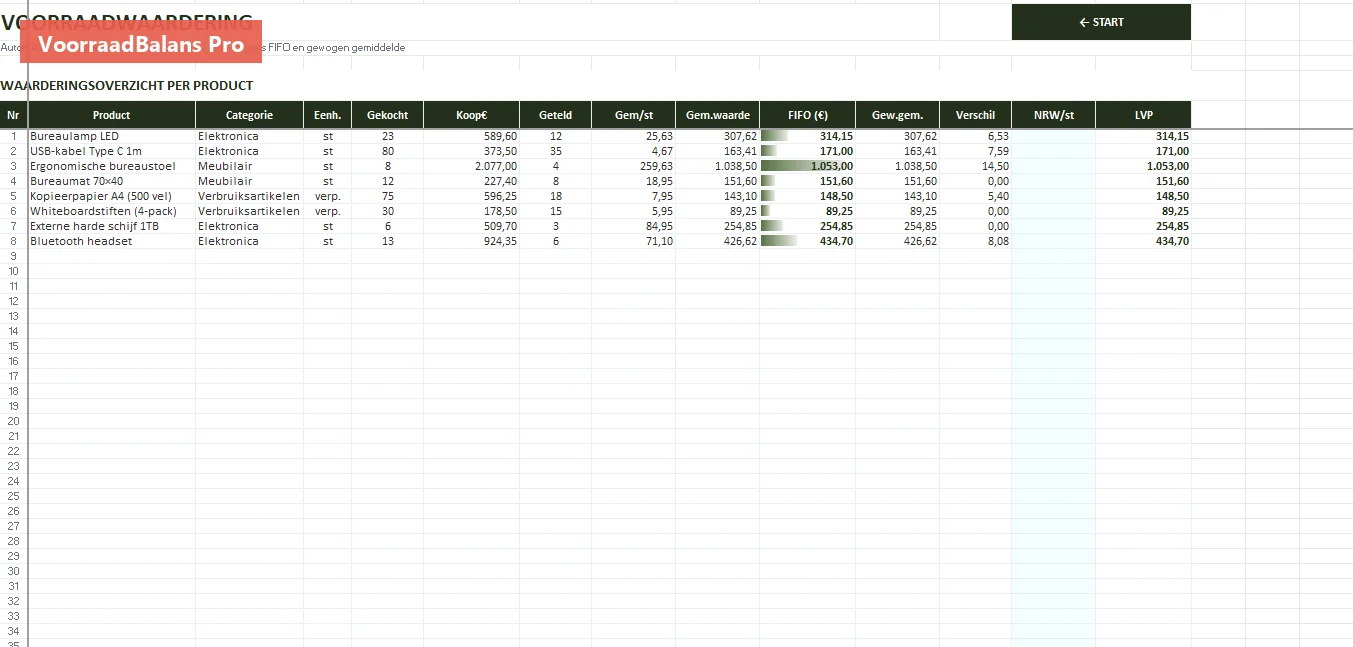Click the NRW/st column header
Image resolution: width=1353 pixels, height=647 pixels.
(1054, 115)
